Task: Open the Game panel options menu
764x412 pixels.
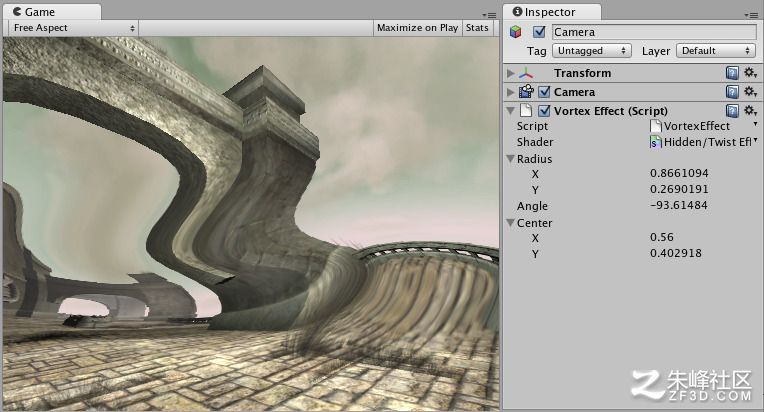Action: (490, 15)
